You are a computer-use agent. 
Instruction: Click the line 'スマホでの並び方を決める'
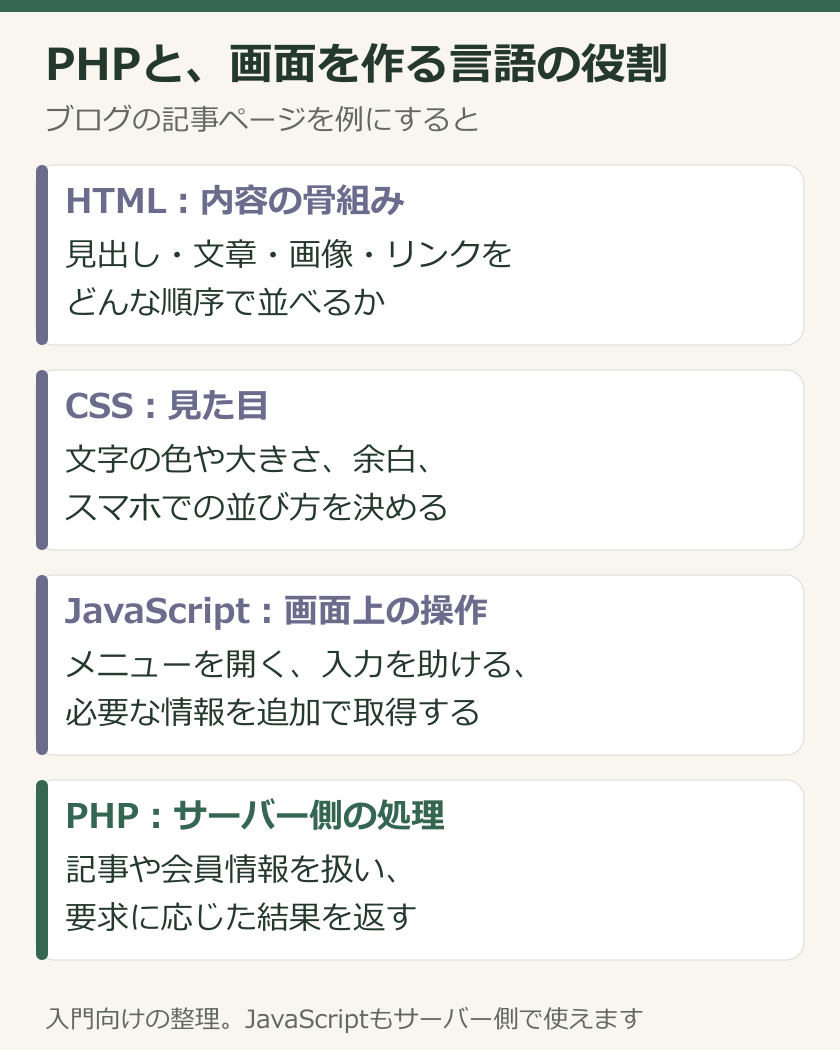click(x=257, y=507)
